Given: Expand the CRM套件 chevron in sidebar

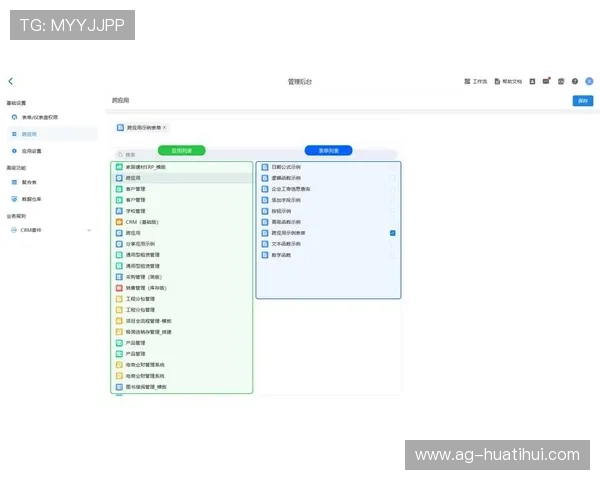Looking at the screenshot, I should 89,230.
